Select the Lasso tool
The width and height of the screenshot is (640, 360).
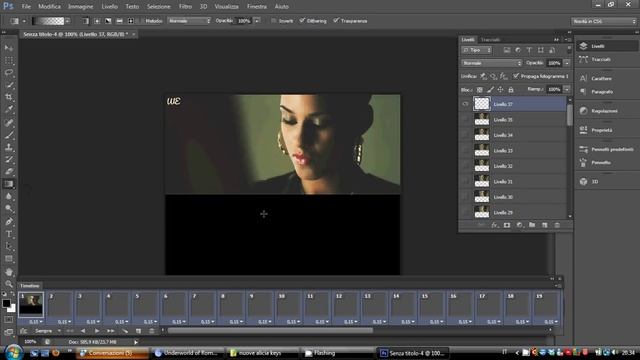(x=9, y=73)
